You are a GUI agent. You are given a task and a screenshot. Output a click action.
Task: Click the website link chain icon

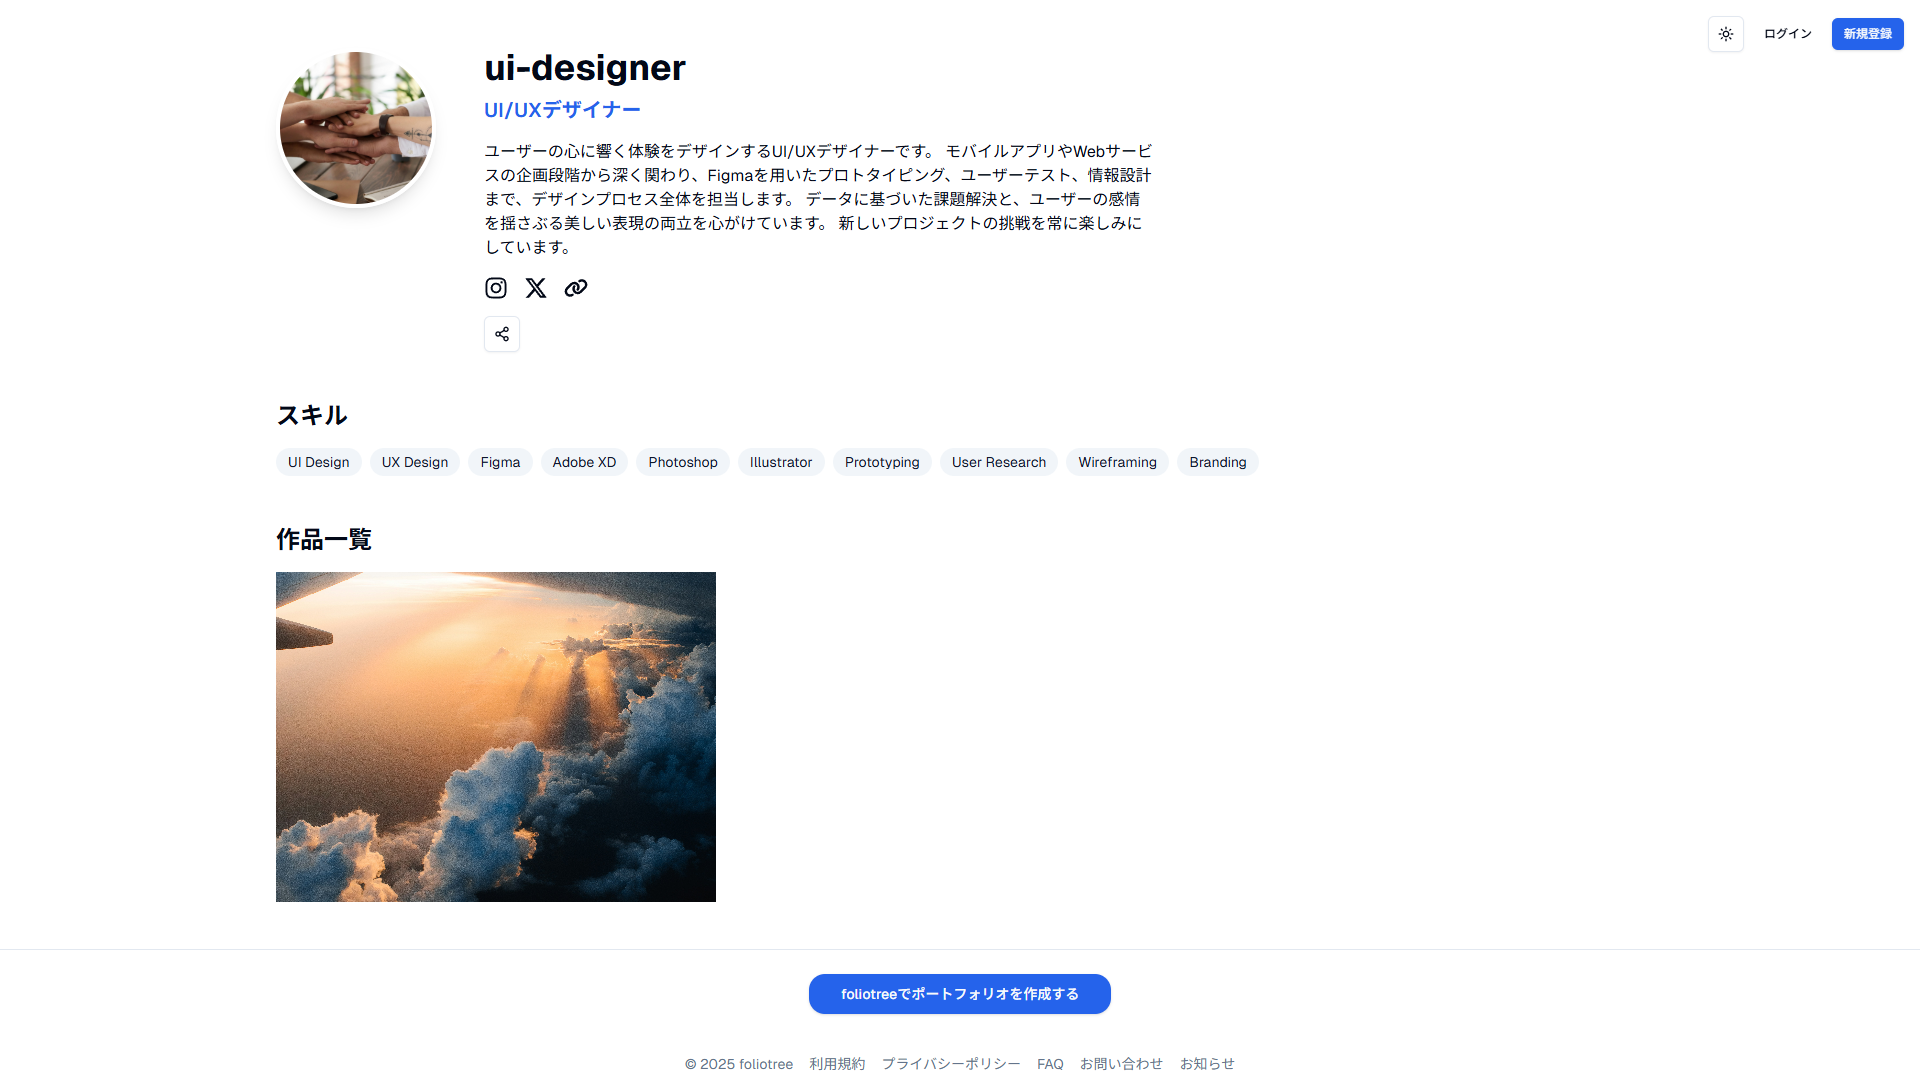click(576, 288)
